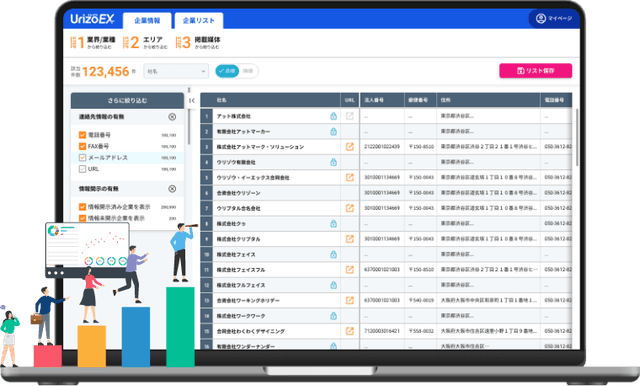Click the 法人番号 column header
This screenshot has height=386, width=640.
point(382,100)
